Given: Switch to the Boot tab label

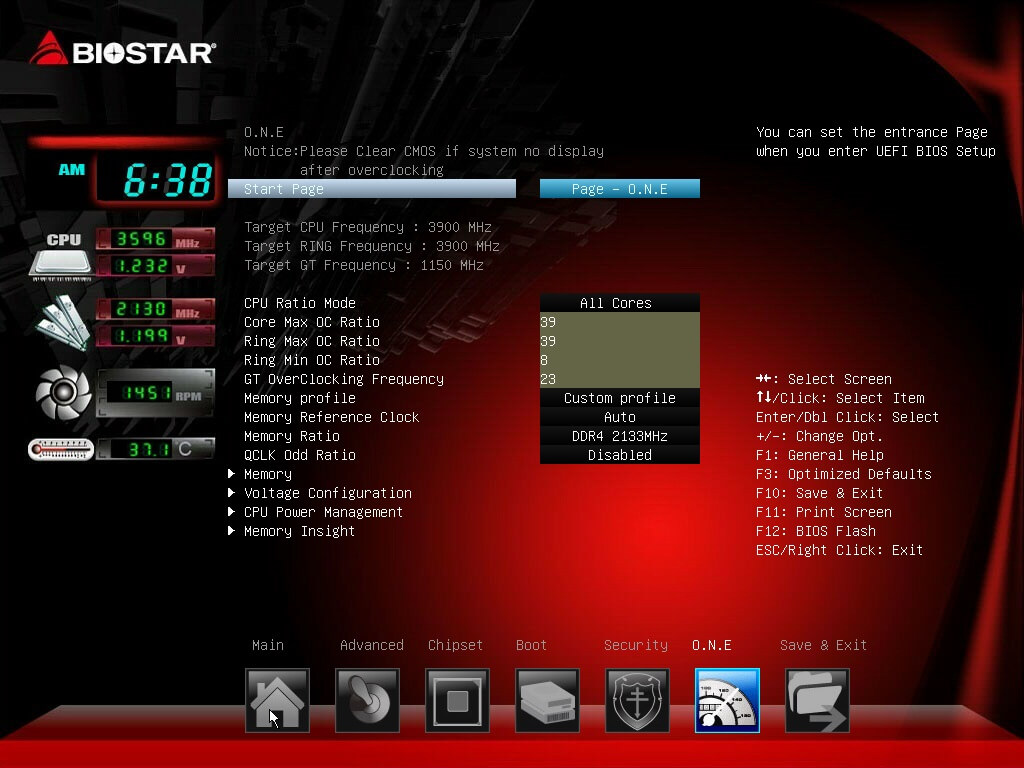Looking at the screenshot, I should click(531, 645).
